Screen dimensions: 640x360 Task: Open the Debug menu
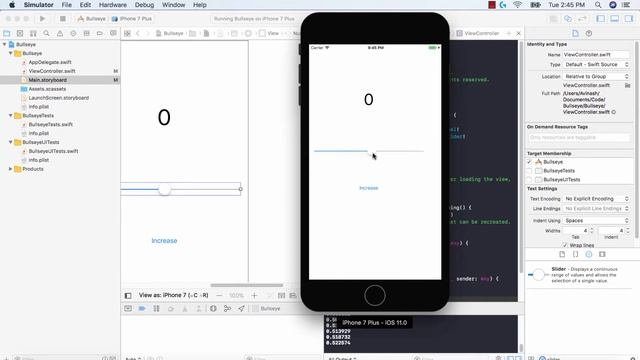tap(144, 5)
